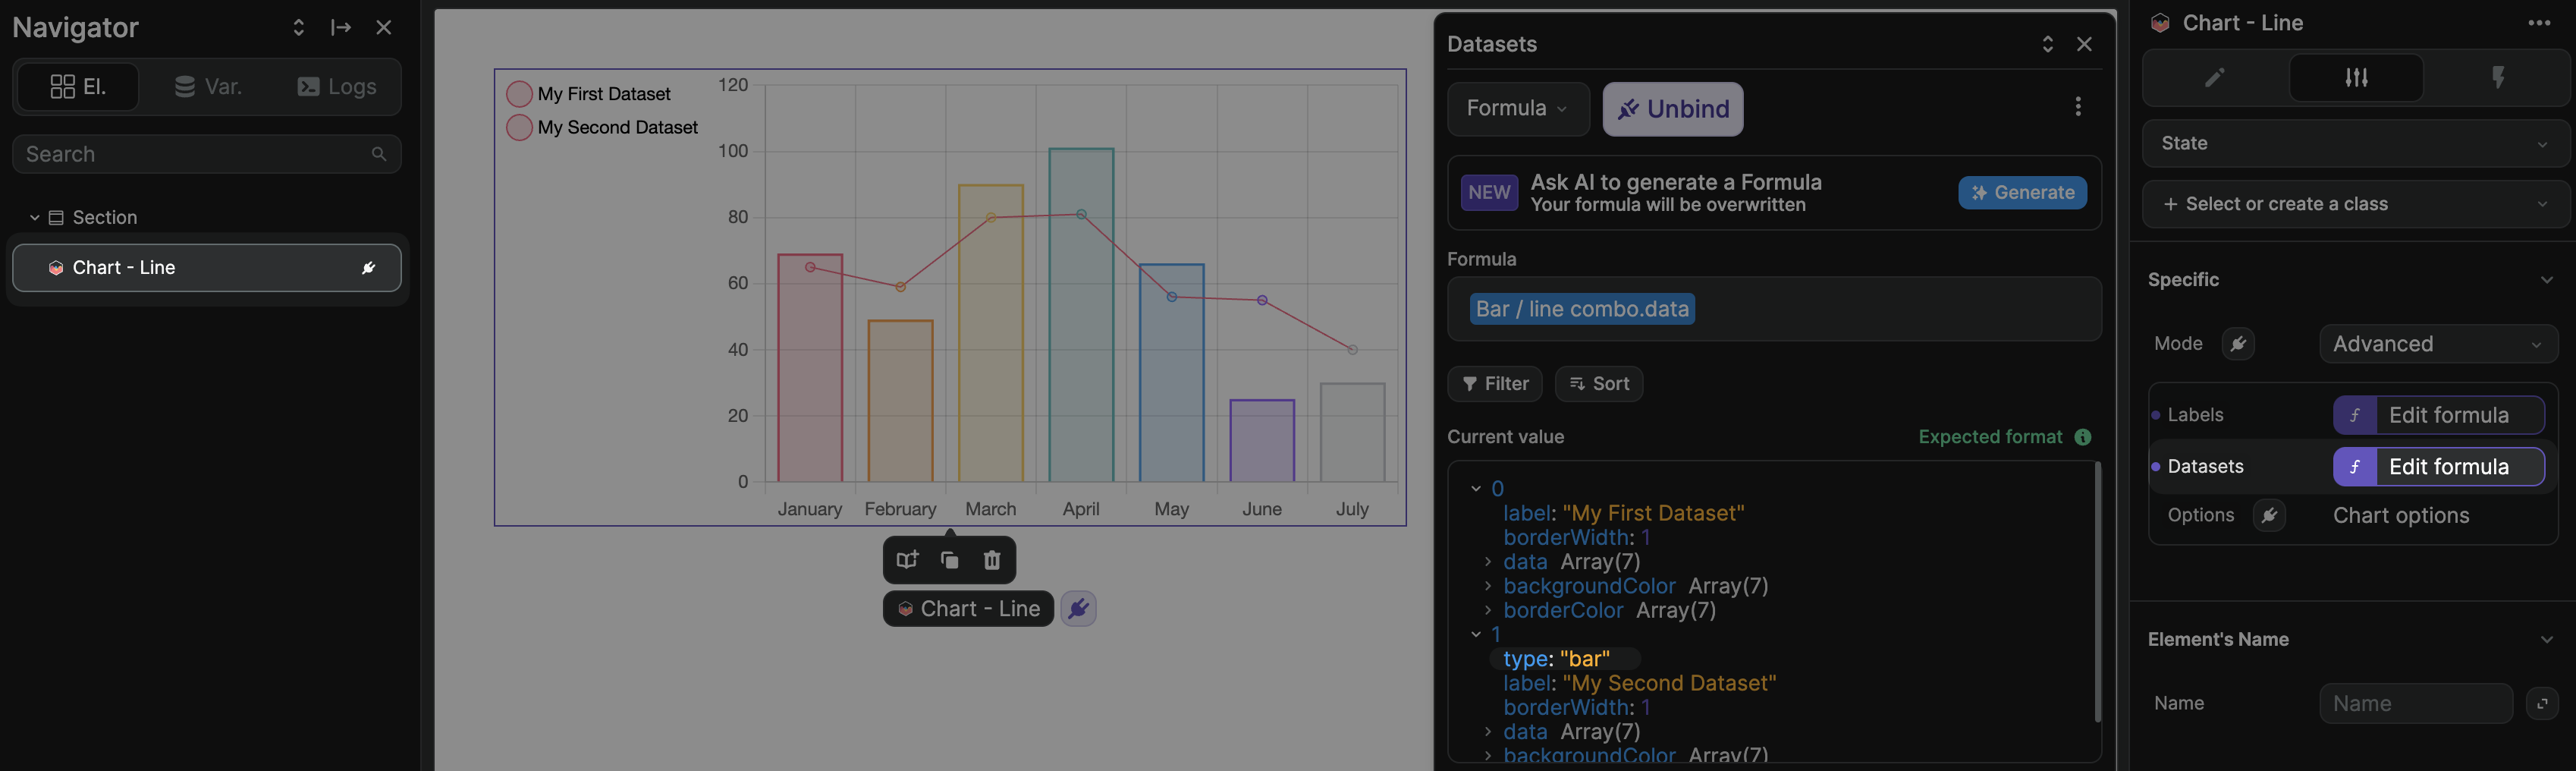2576x771 pixels.
Task: Click the workflows lightning bolt icon
Action: click(x=2499, y=77)
